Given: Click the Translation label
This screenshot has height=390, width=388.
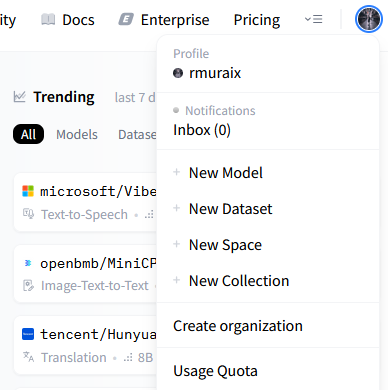Looking at the screenshot, I should [74, 357].
